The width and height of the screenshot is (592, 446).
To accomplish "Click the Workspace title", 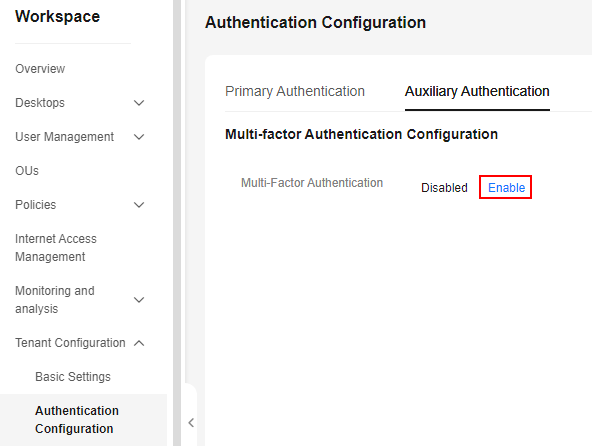I will pos(58,17).
